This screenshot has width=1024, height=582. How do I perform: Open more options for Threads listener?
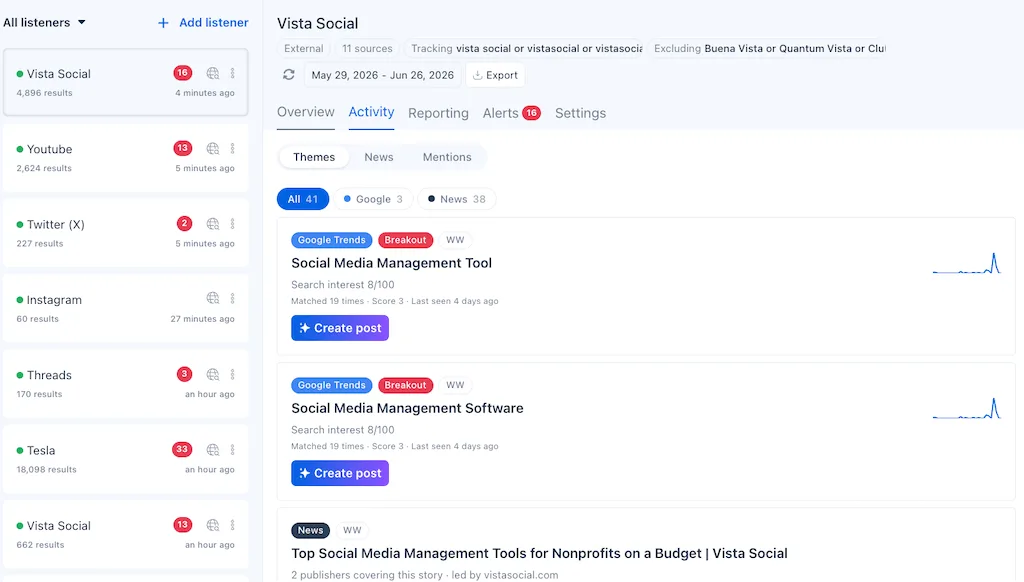pos(232,374)
